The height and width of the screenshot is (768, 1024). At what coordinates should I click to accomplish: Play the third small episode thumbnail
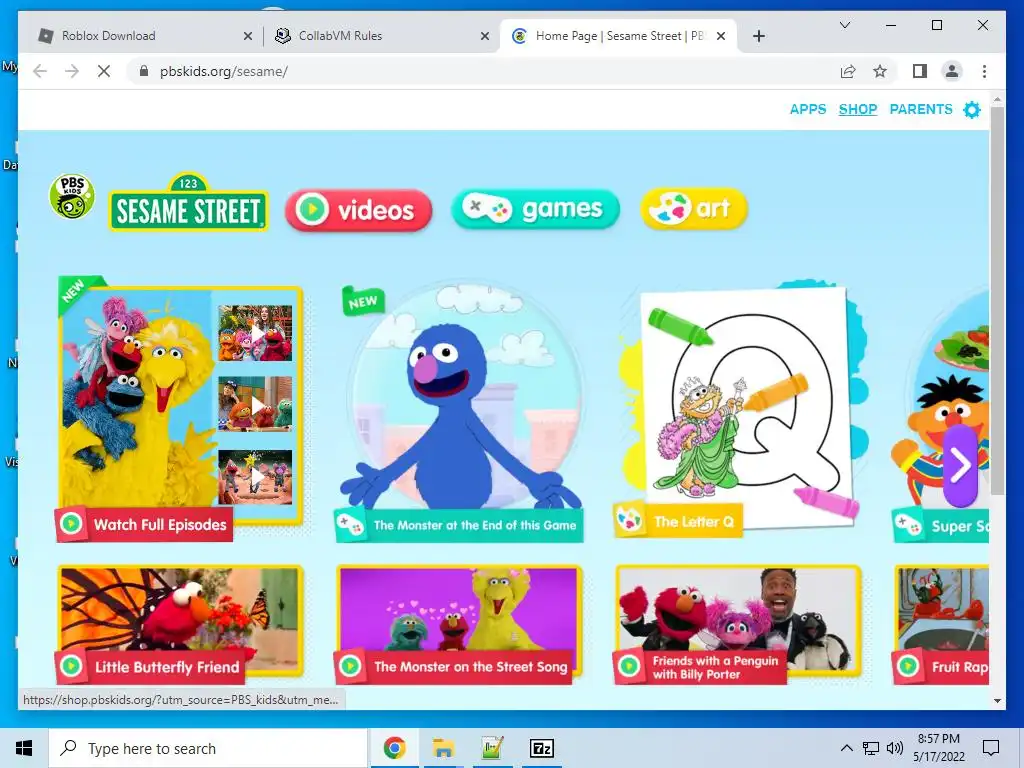tap(255, 477)
